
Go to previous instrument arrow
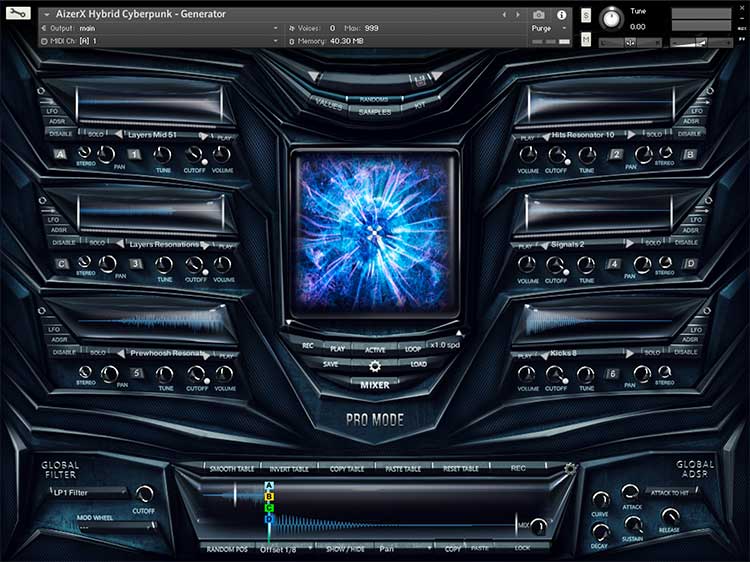pos(504,15)
